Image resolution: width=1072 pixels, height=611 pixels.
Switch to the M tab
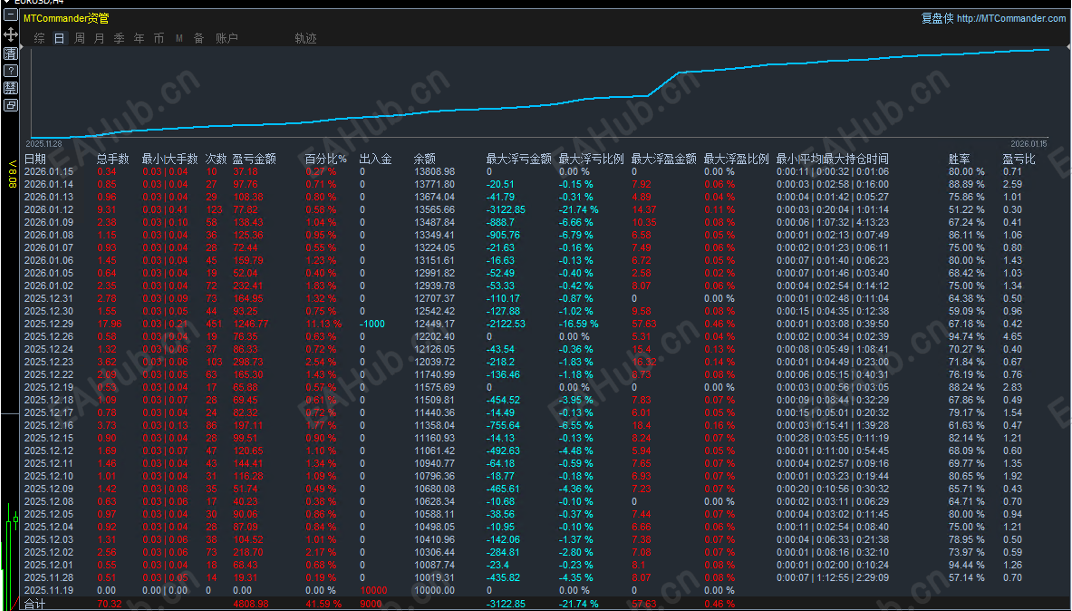coord(179,38)
